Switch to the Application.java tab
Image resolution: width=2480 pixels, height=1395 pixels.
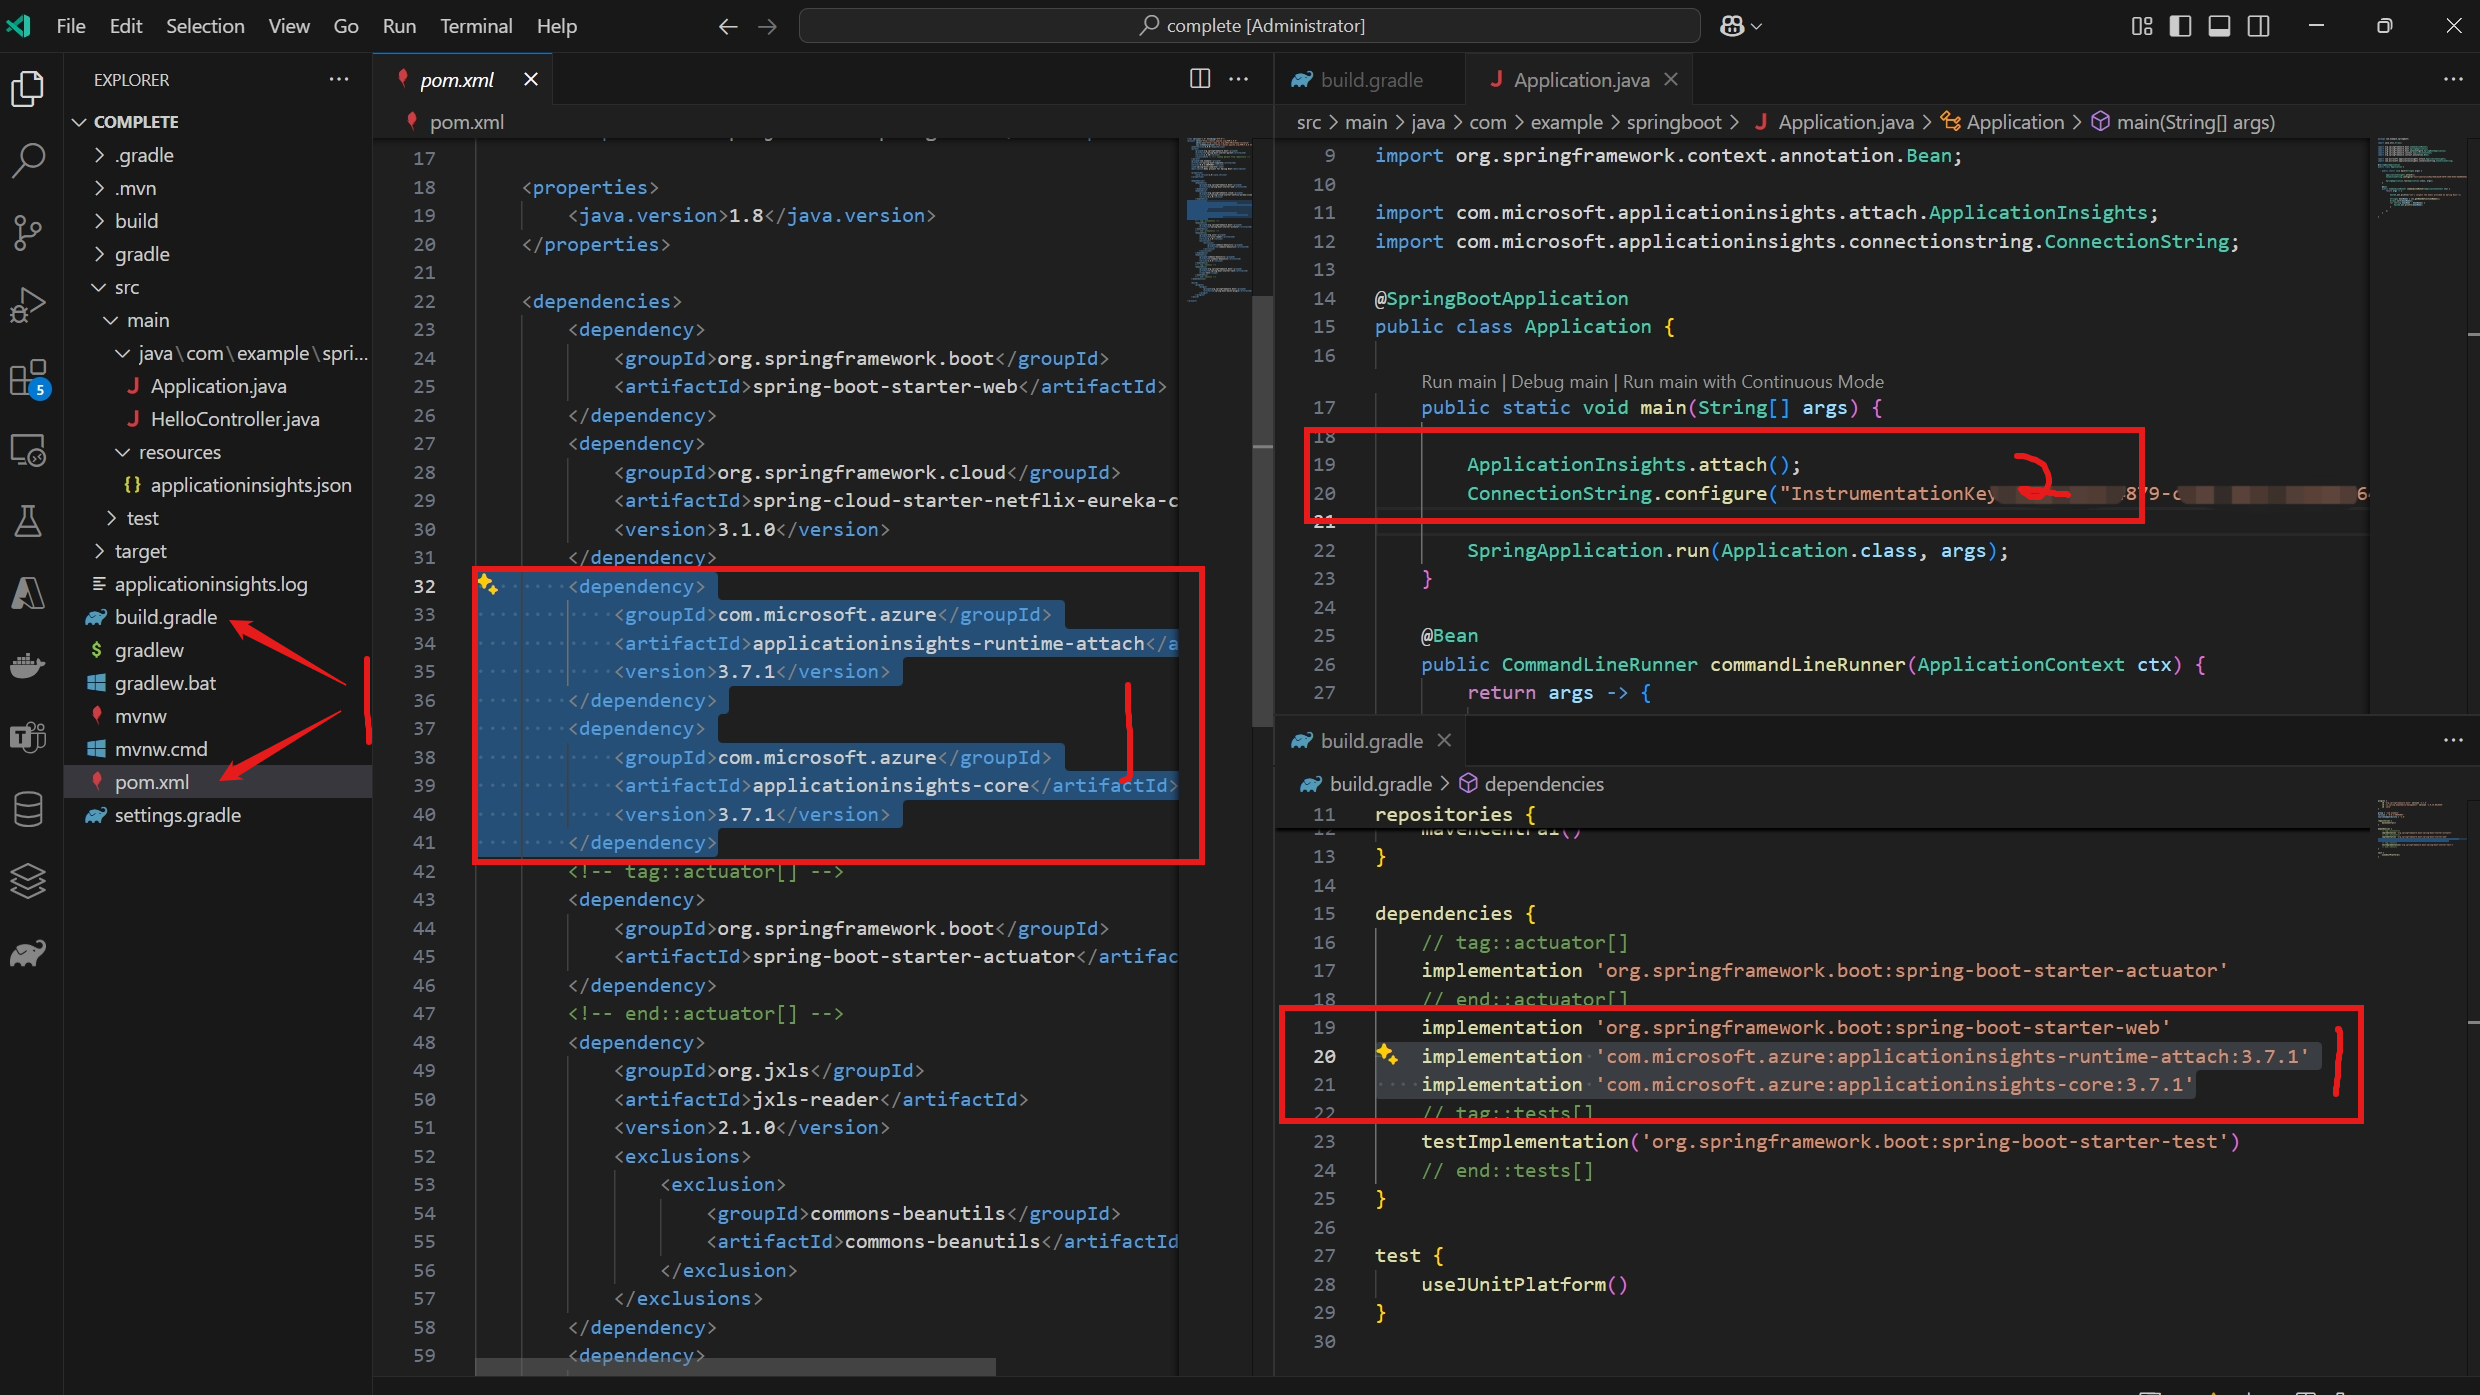coord(1580,80)
